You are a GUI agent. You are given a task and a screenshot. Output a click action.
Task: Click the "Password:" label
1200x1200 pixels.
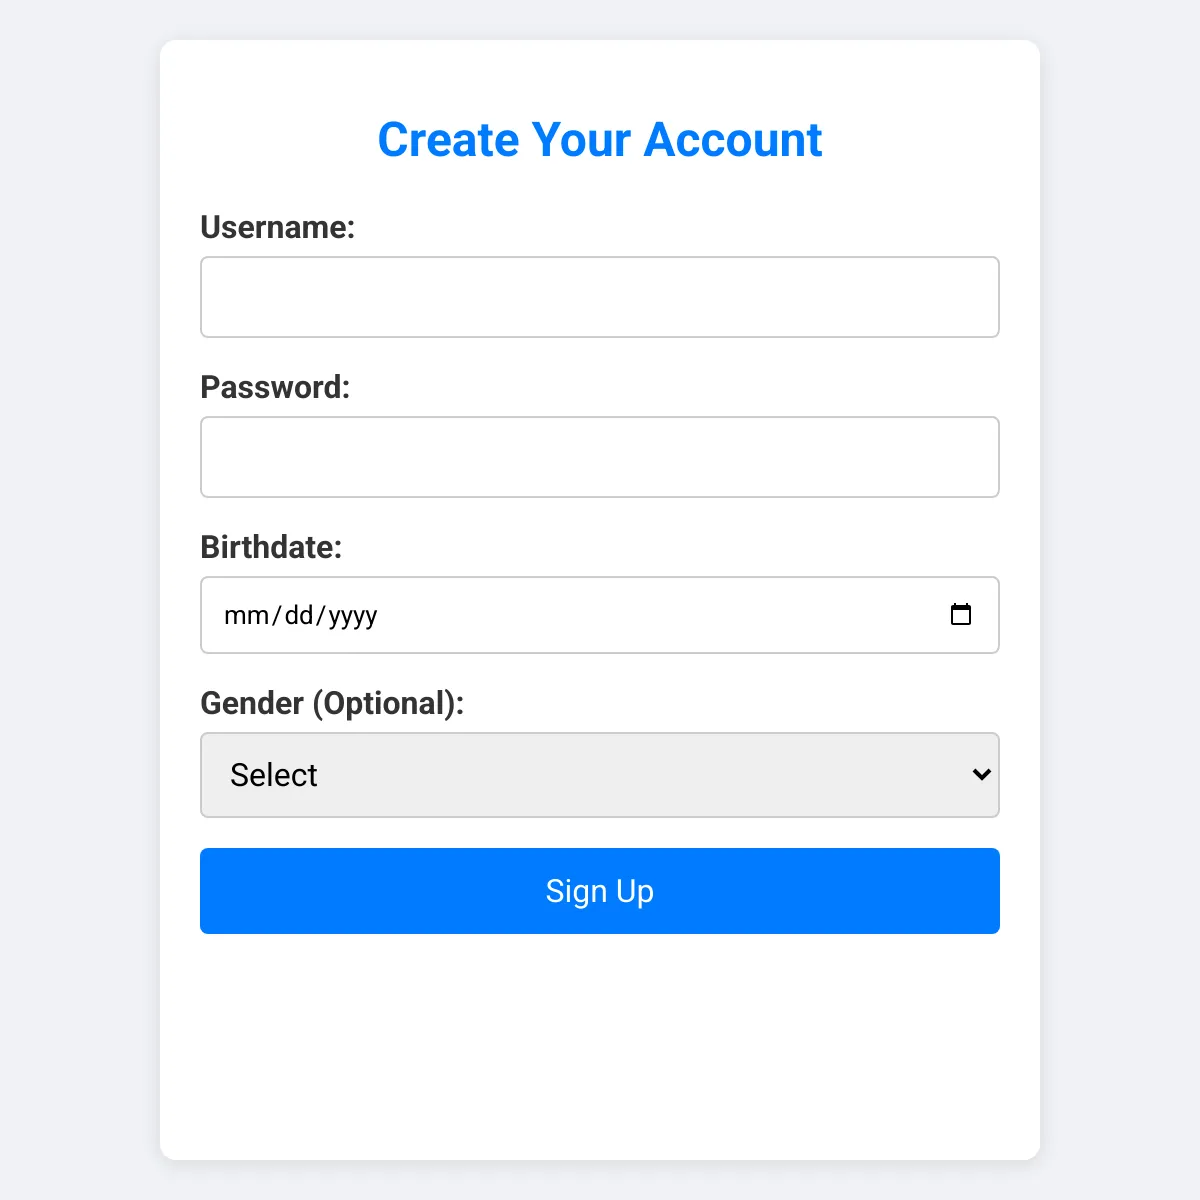click(x=275, y=387)
